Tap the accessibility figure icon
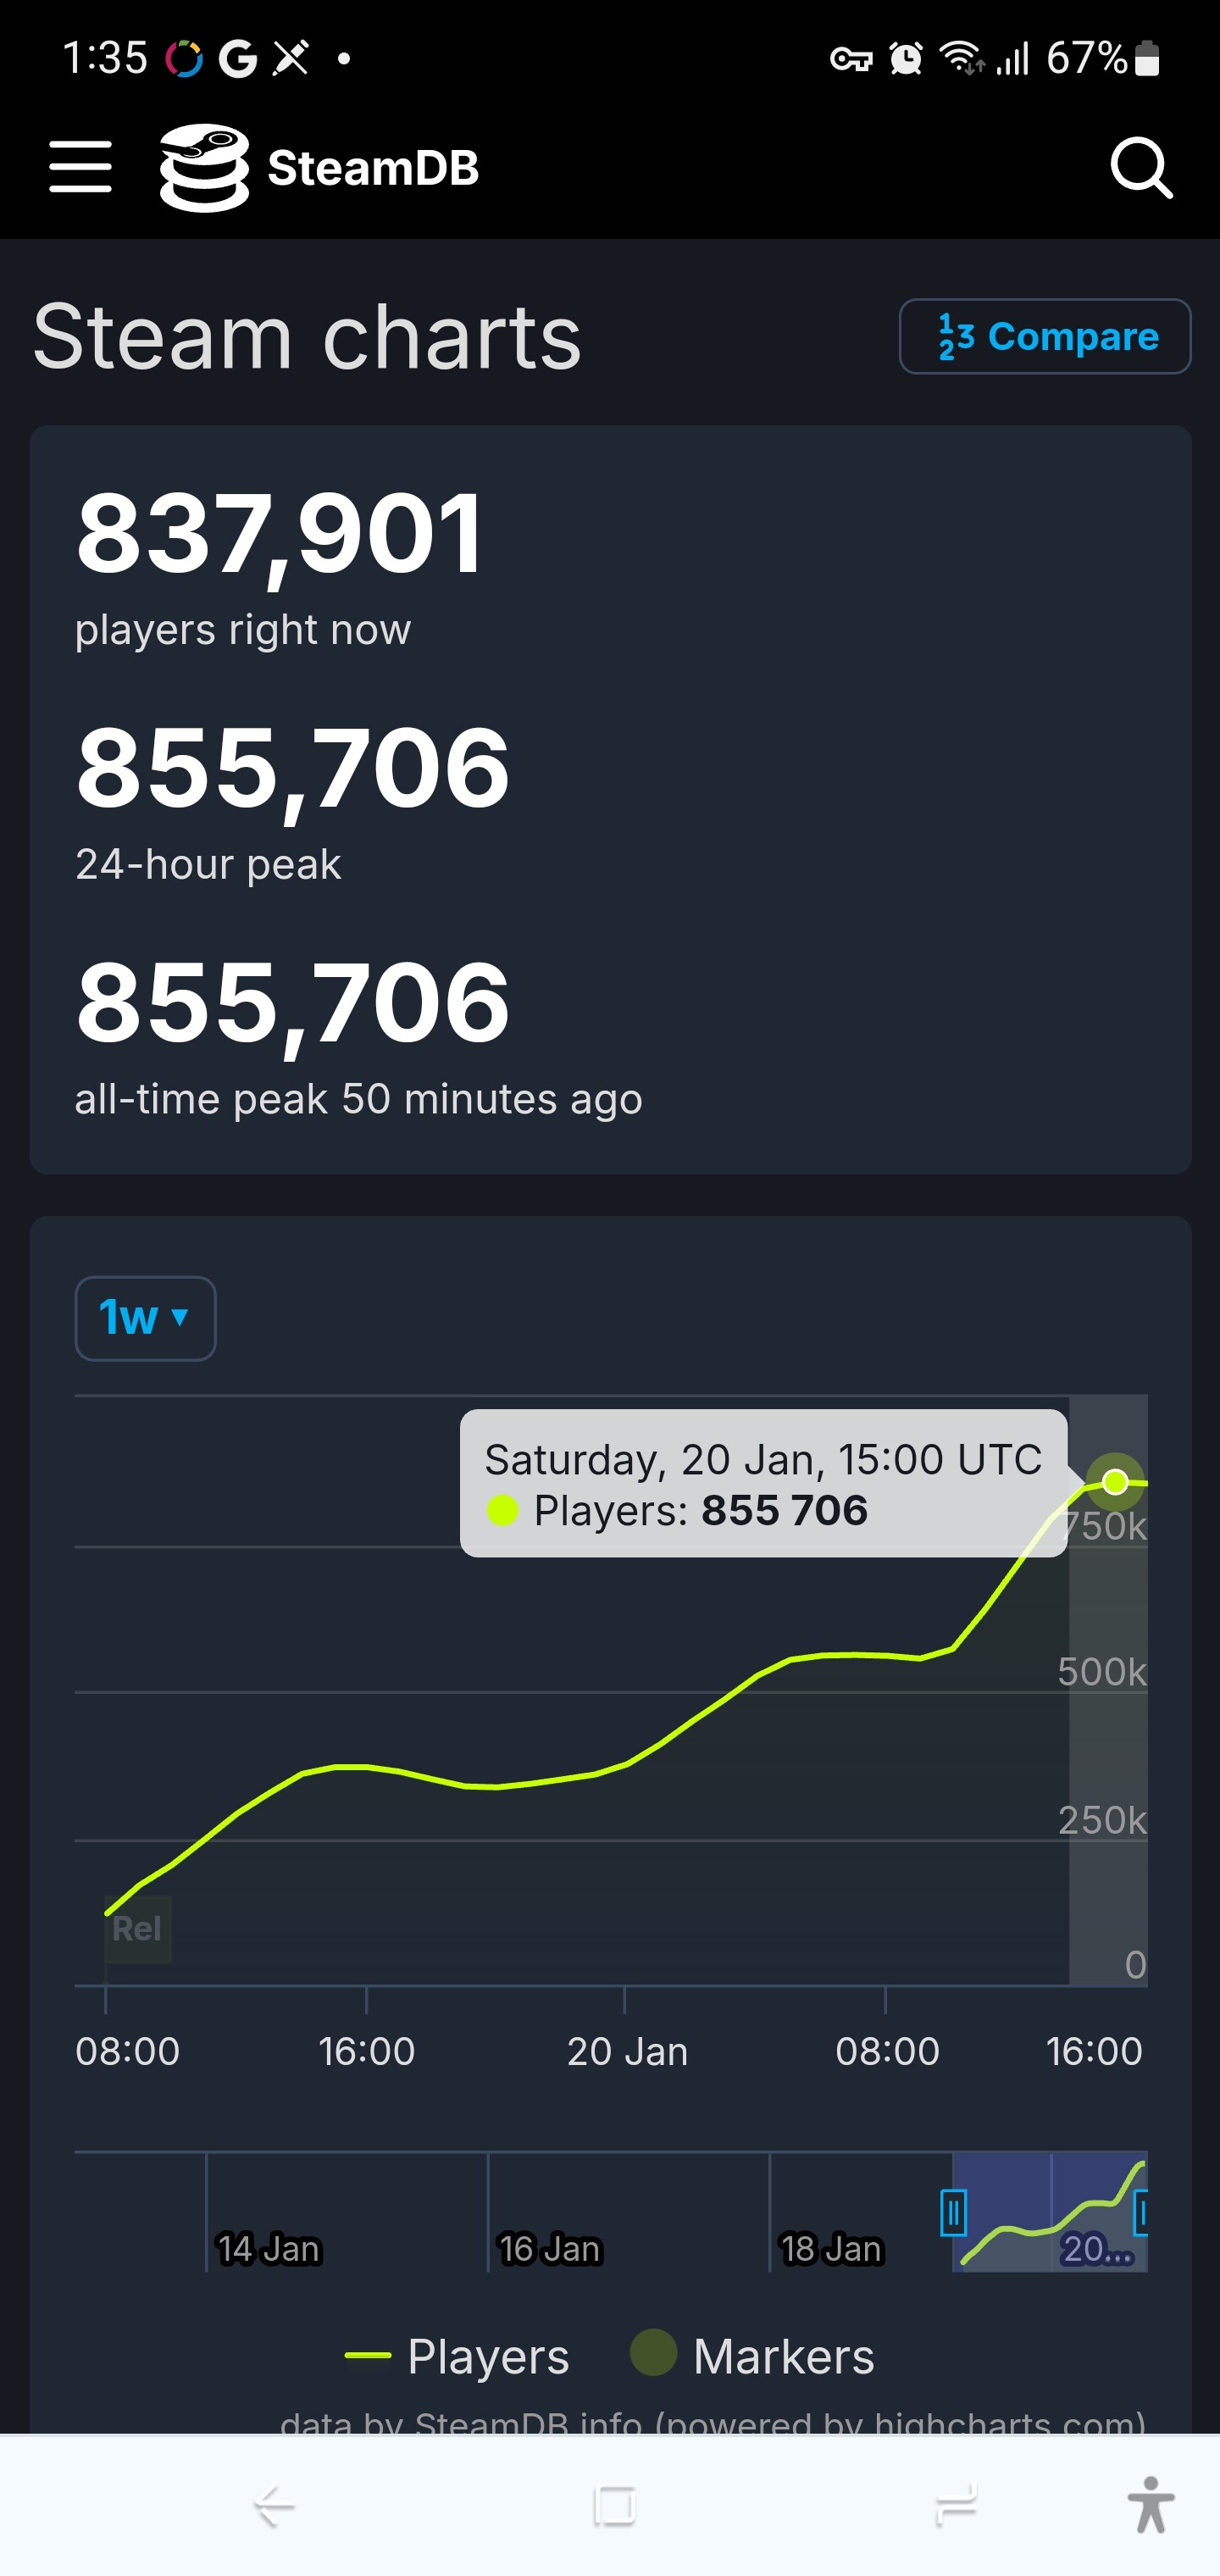Screen dimensions: 1220x2576 (1150, 2505)
